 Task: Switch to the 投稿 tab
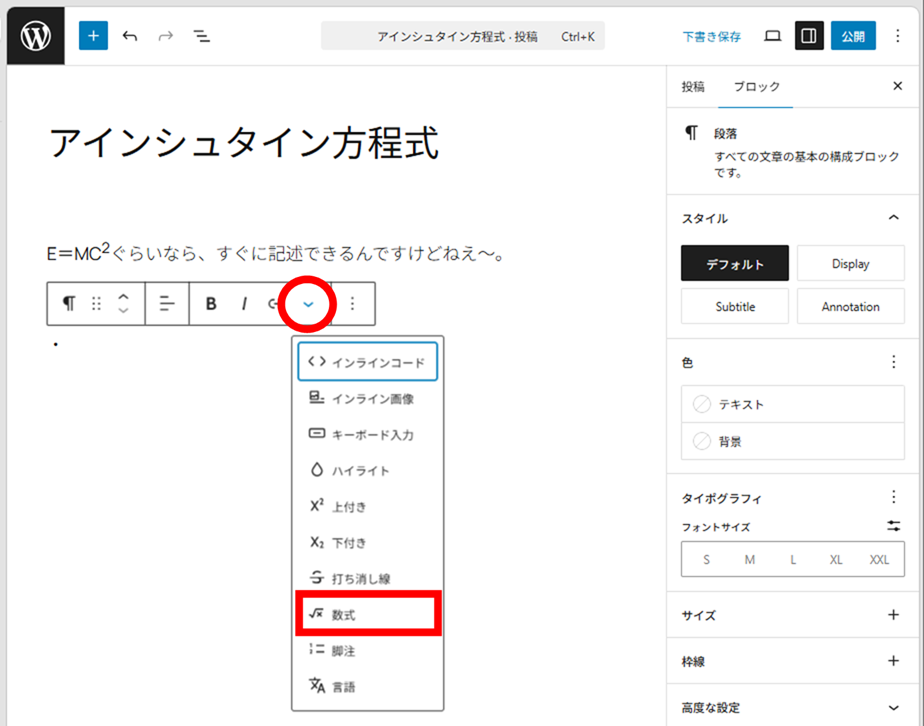[x=693, y=87]
